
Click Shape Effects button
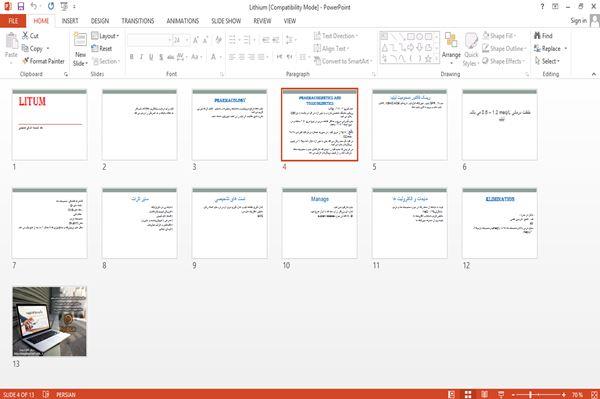coord(503,61)
